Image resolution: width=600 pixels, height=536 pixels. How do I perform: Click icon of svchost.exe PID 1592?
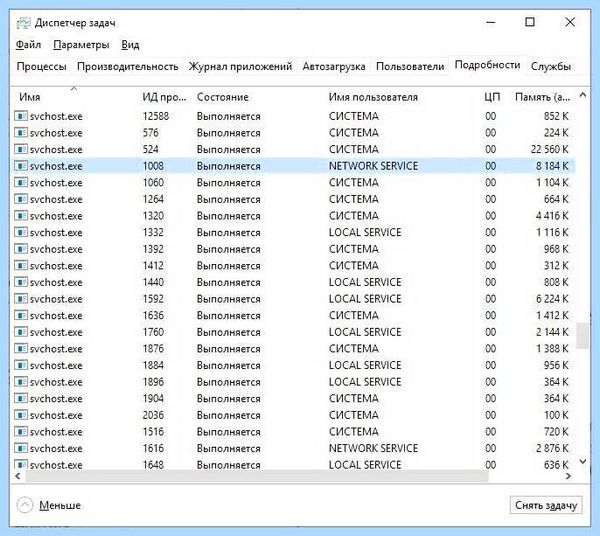pos(21,298)
